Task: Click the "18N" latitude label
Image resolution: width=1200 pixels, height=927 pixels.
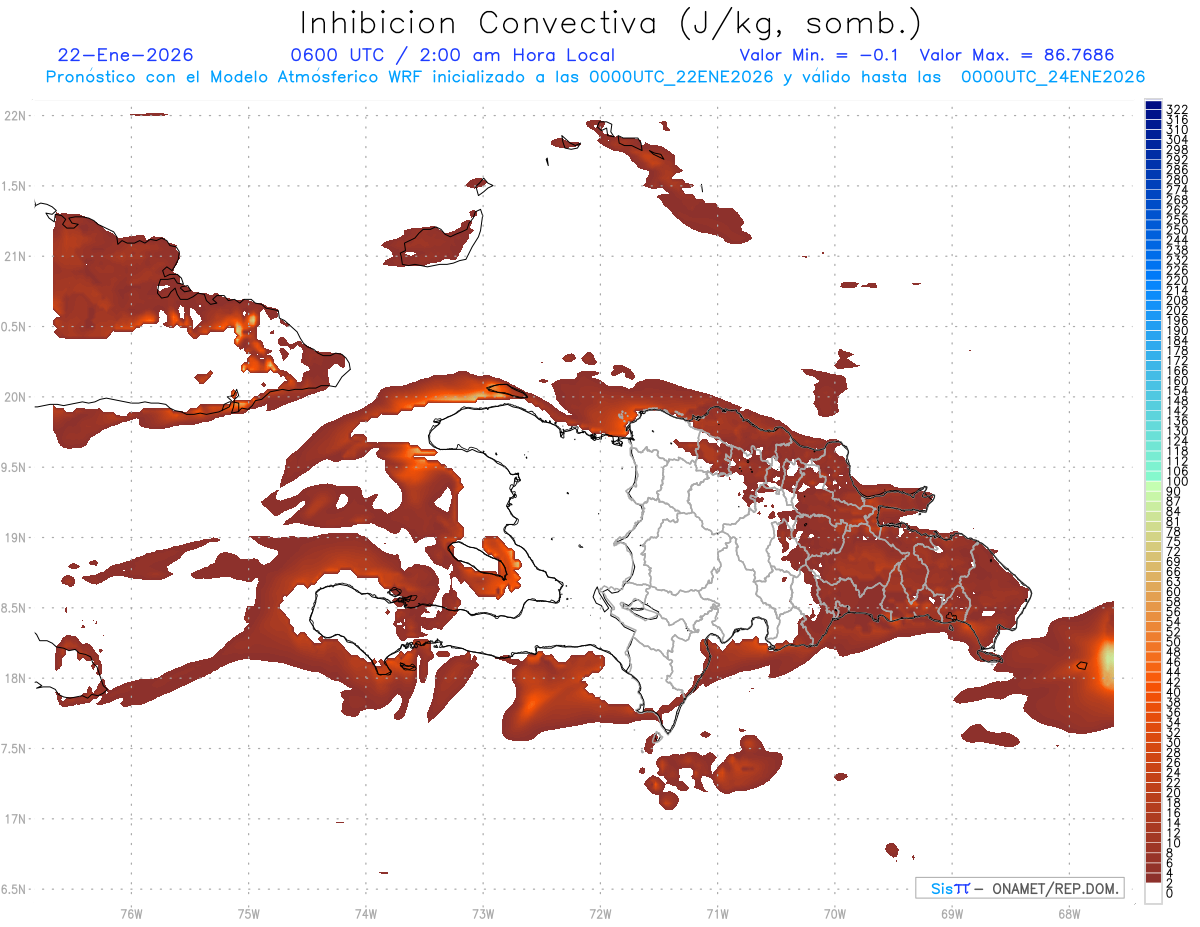Action: click(x=14, y=678)
